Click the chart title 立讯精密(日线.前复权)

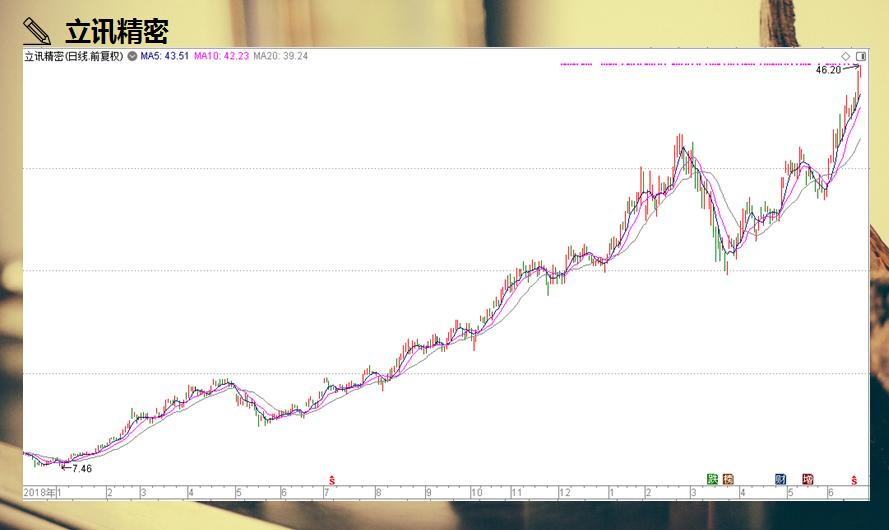coord(74,56)
